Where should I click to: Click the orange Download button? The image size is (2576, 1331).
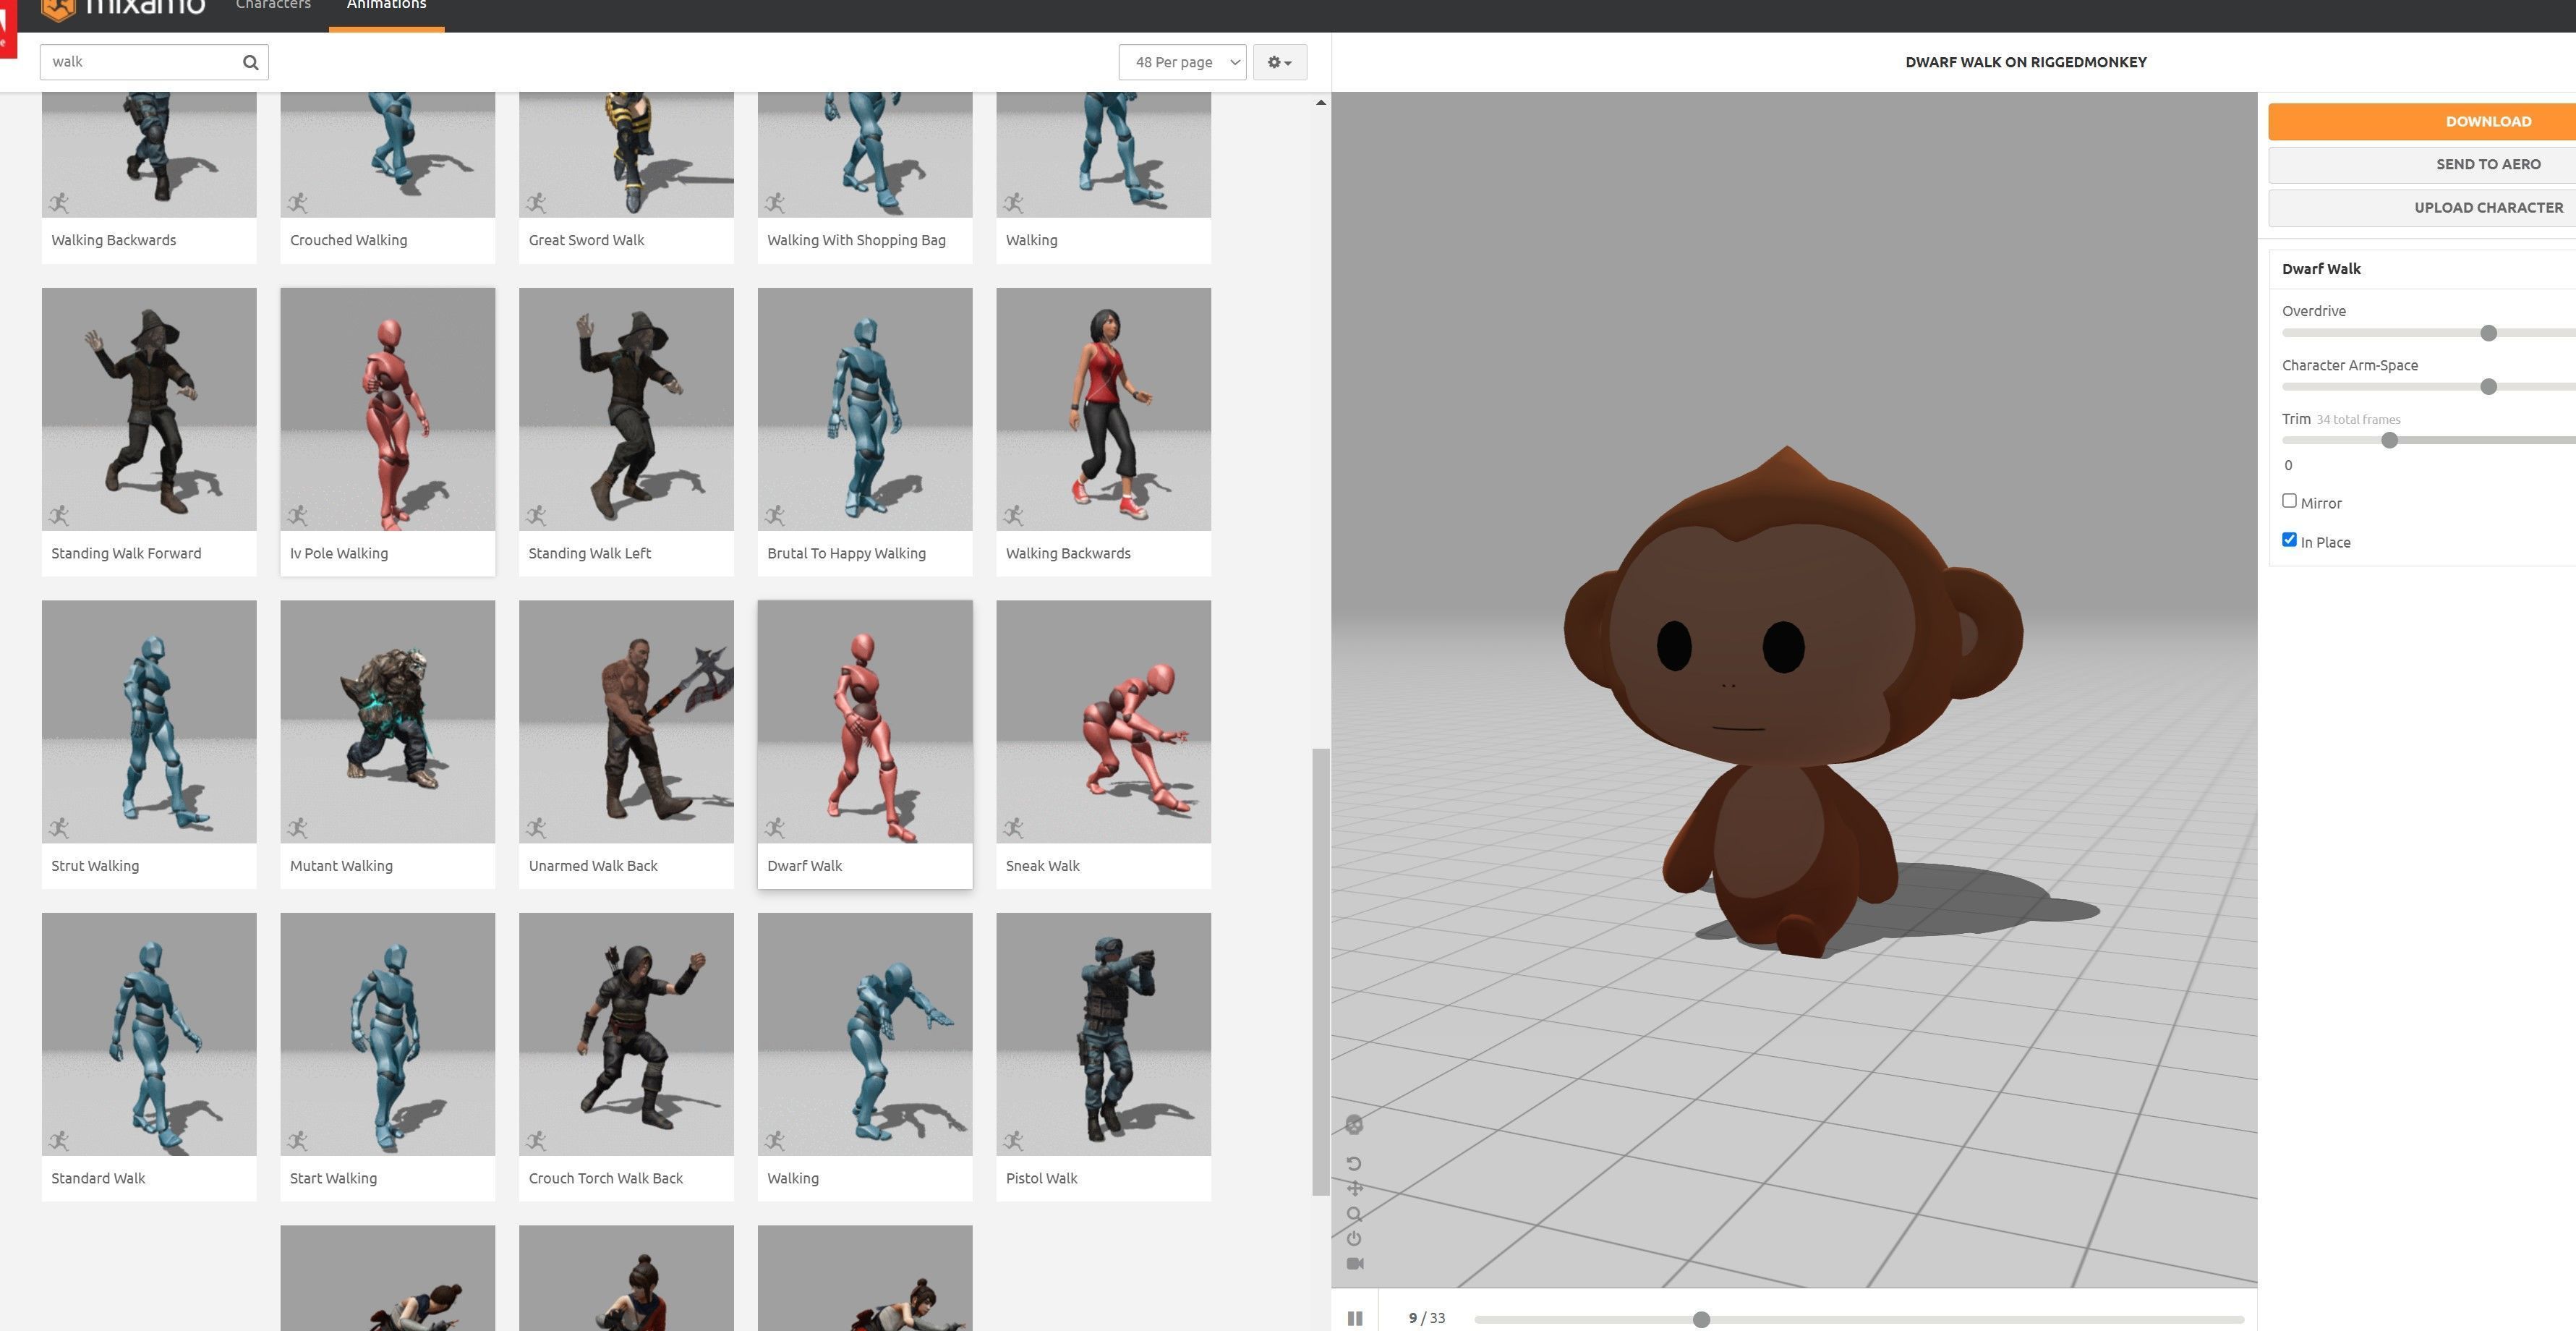point(2487,121)
